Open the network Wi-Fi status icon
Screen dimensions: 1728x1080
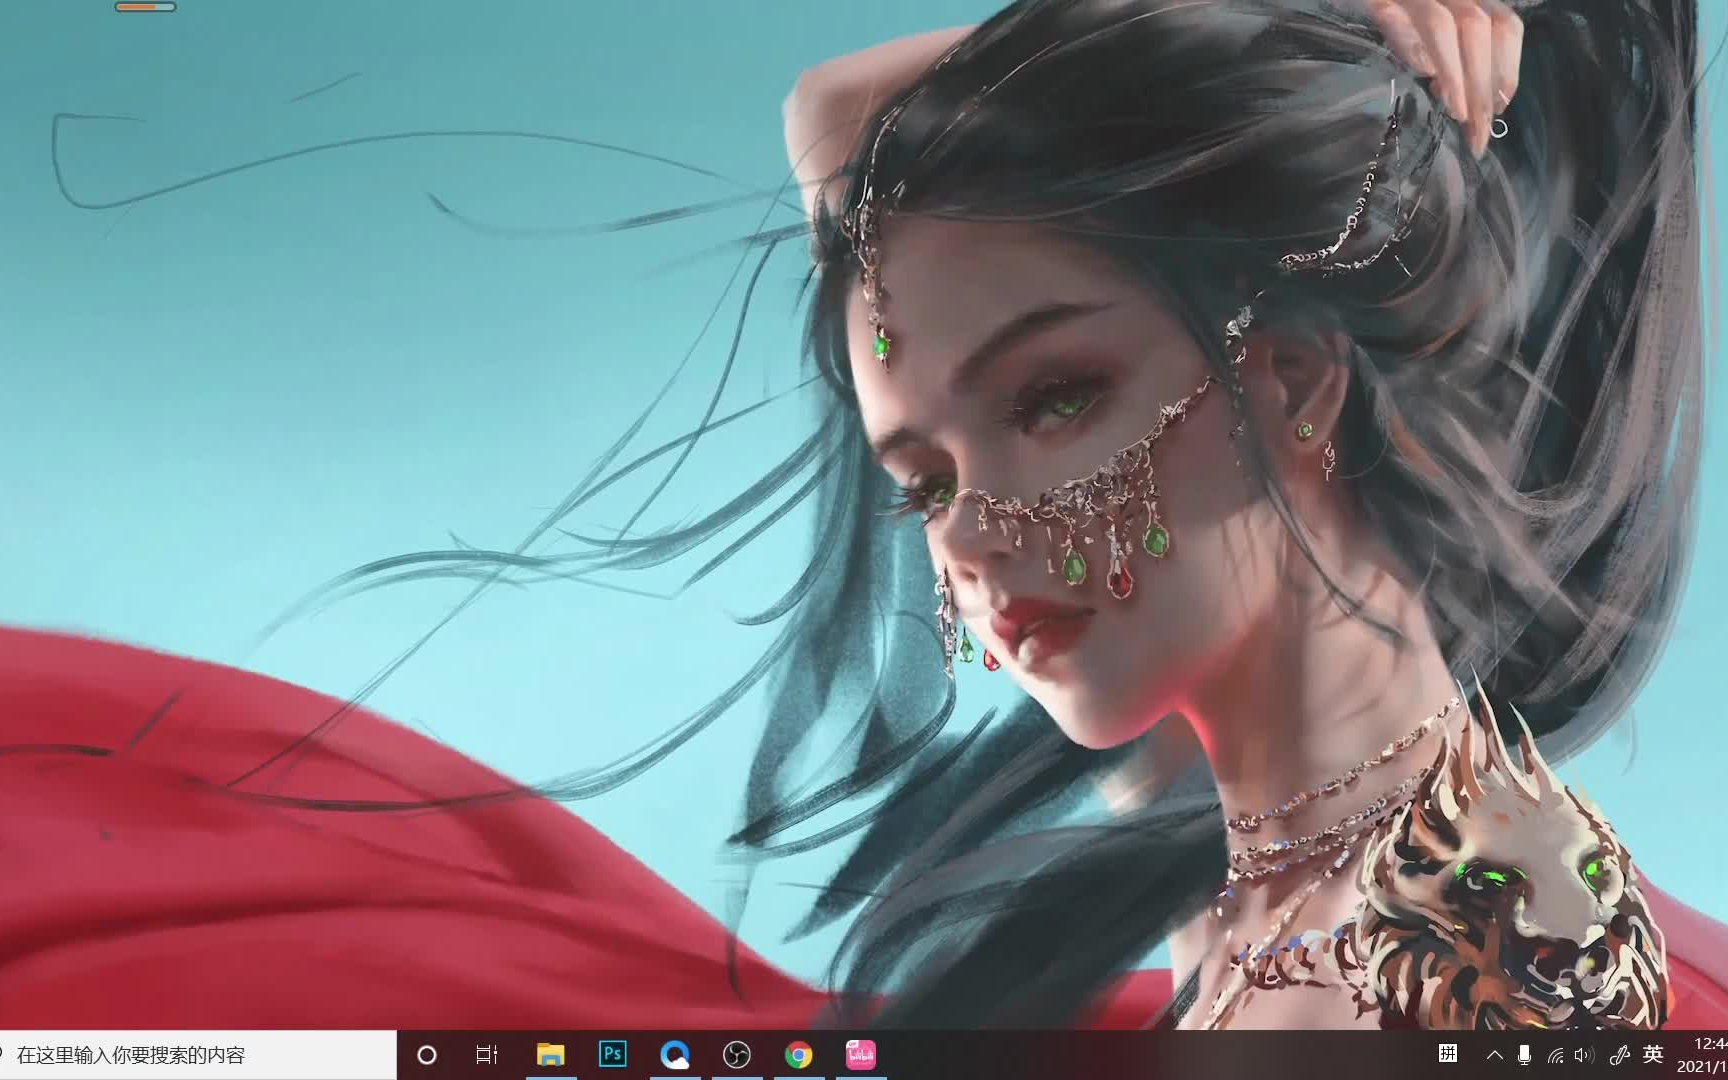coord(1556,1054)
